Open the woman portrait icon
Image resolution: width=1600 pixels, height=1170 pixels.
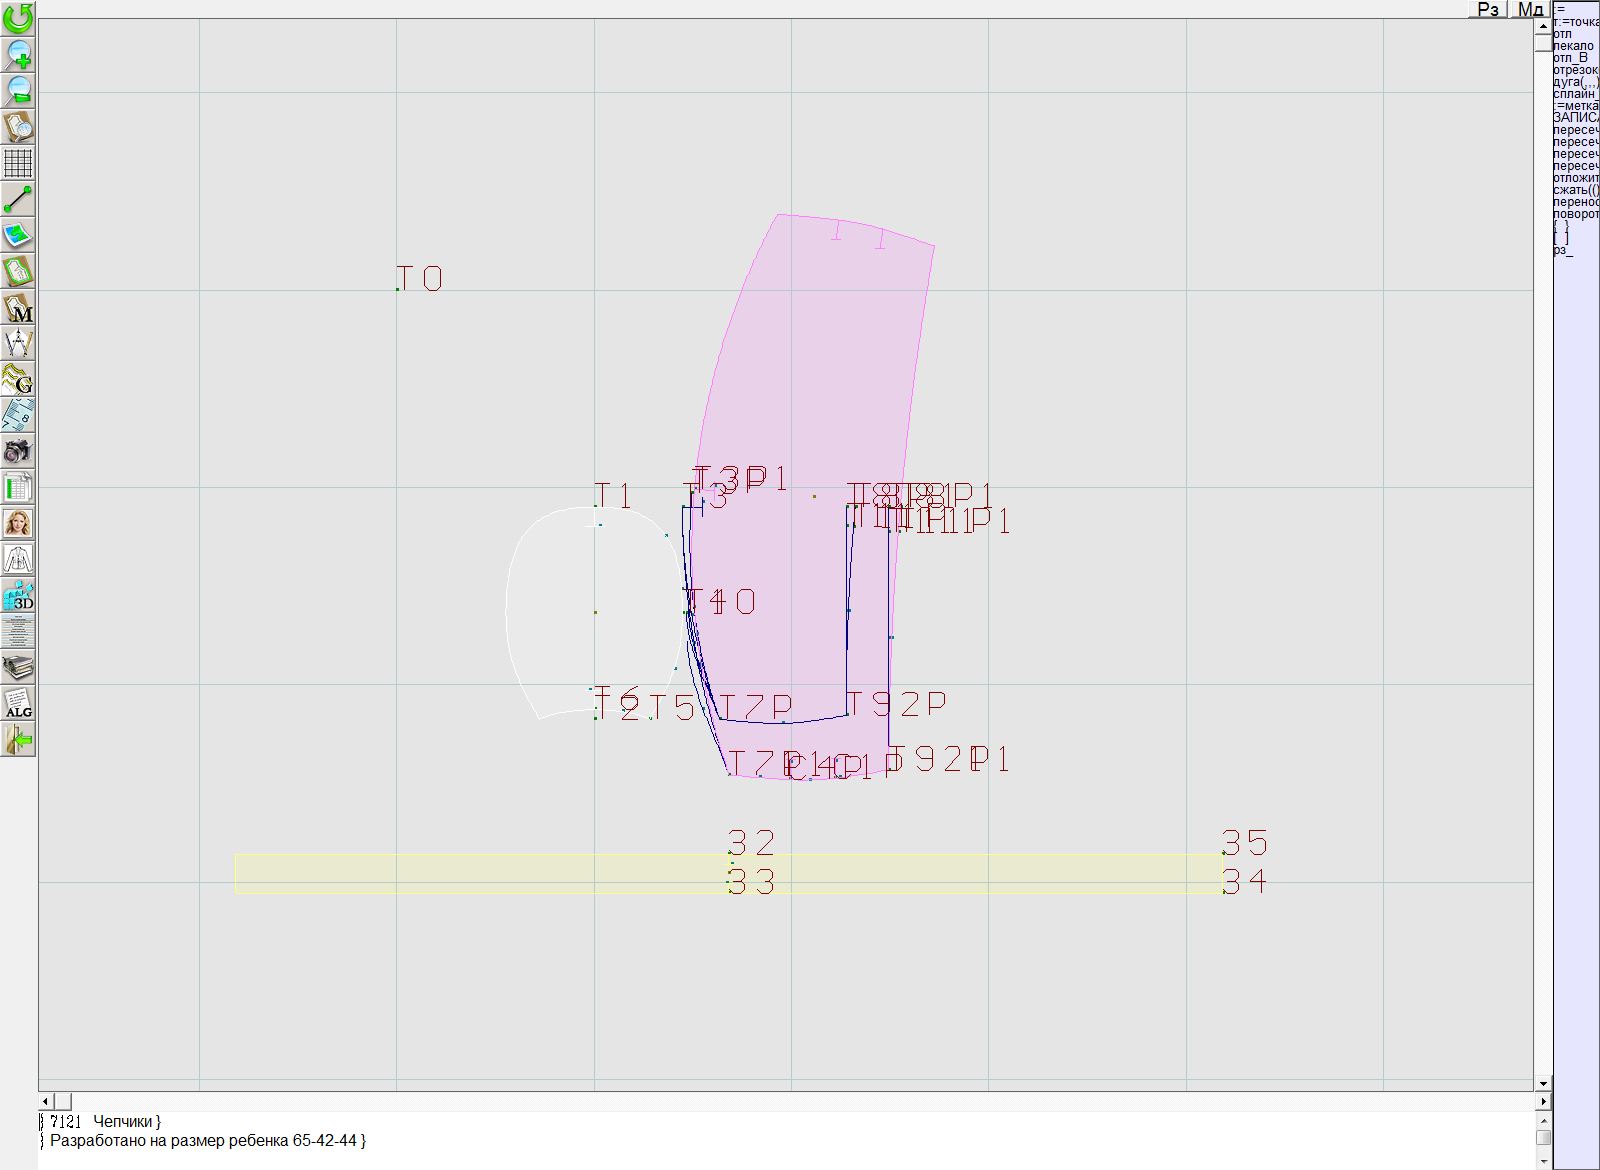pyautogui.click(x=18, y=523)
